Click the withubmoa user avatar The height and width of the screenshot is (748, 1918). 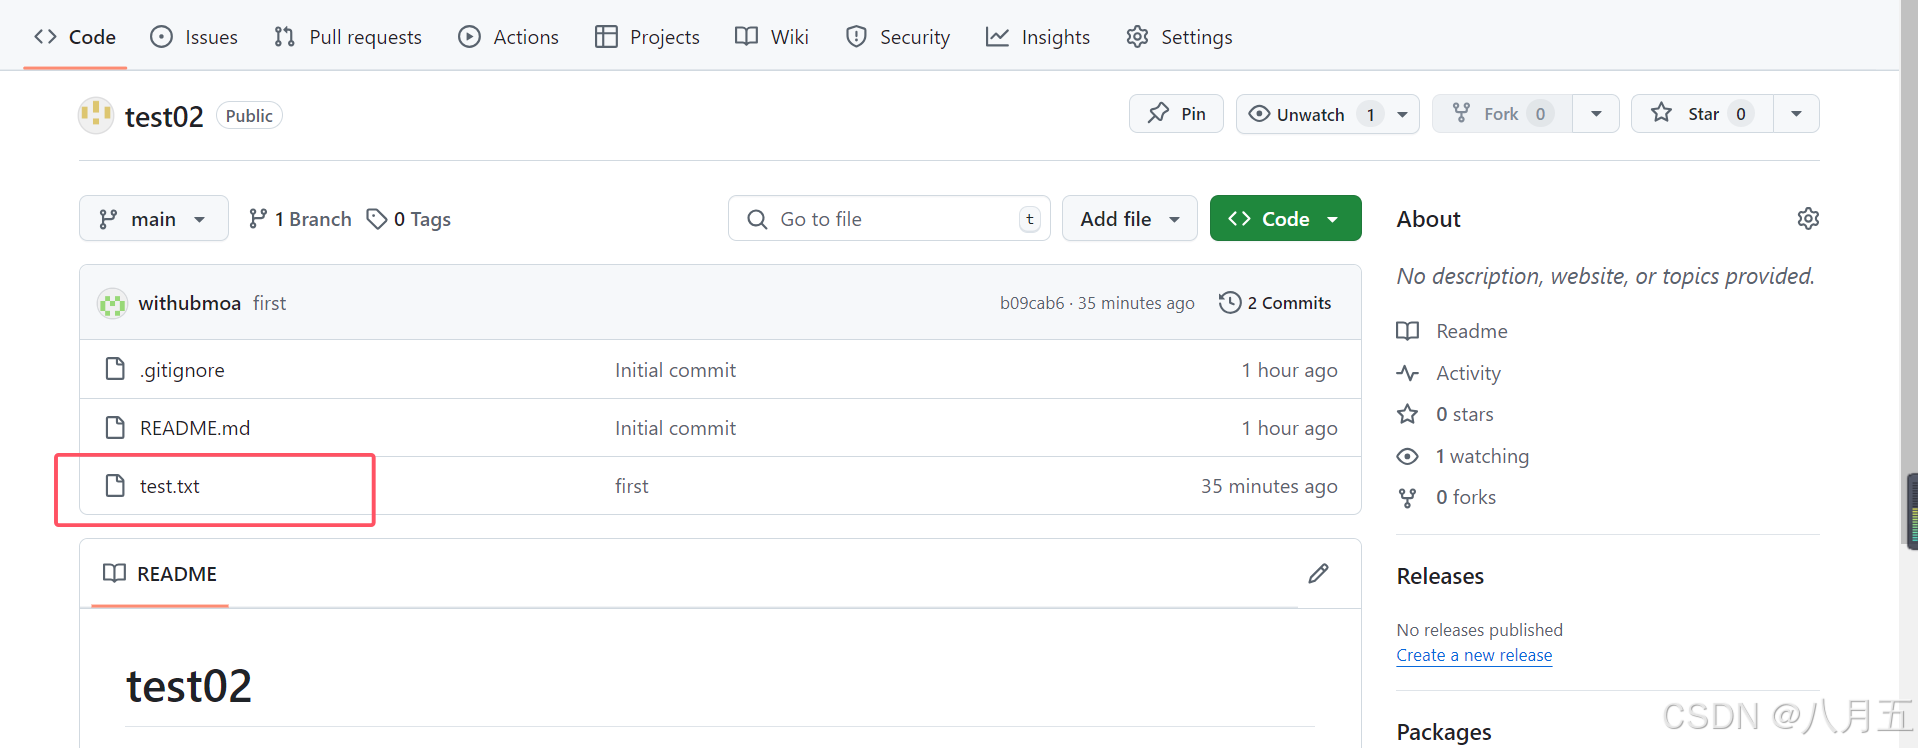pyautogui.click(x=112, y=303)
